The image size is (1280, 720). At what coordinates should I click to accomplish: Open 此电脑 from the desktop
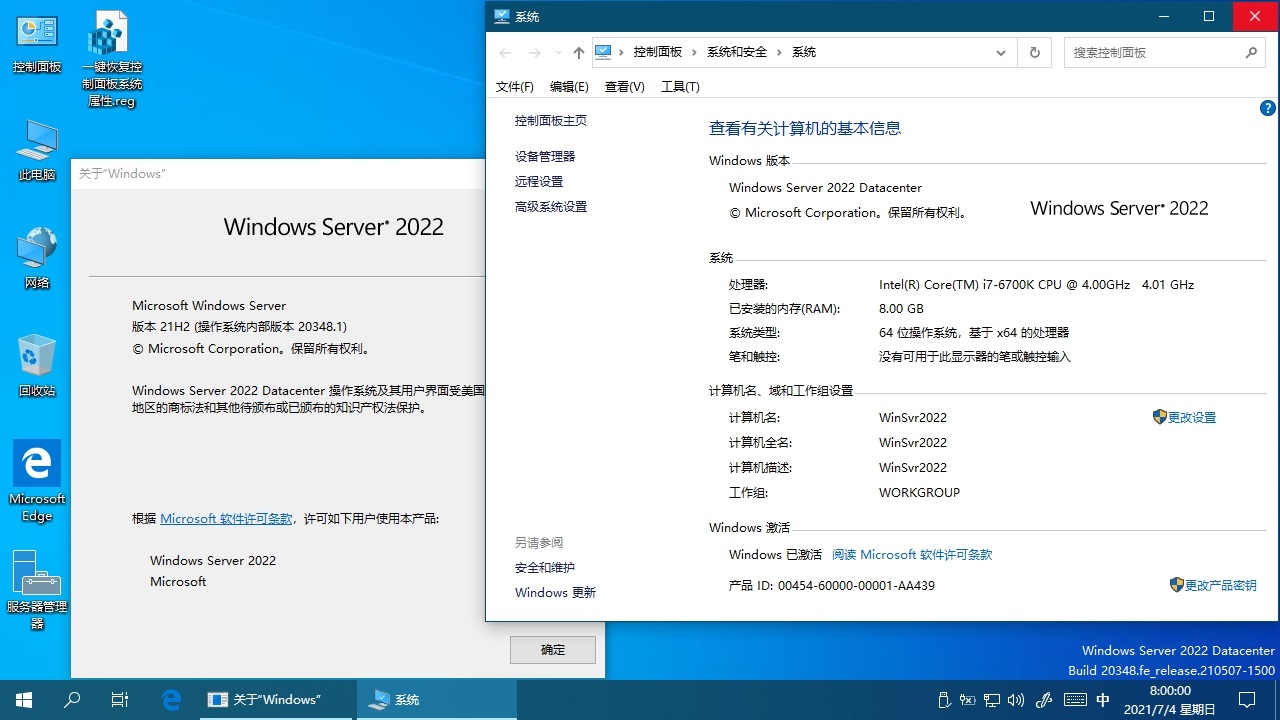click(x=37, y=145)
